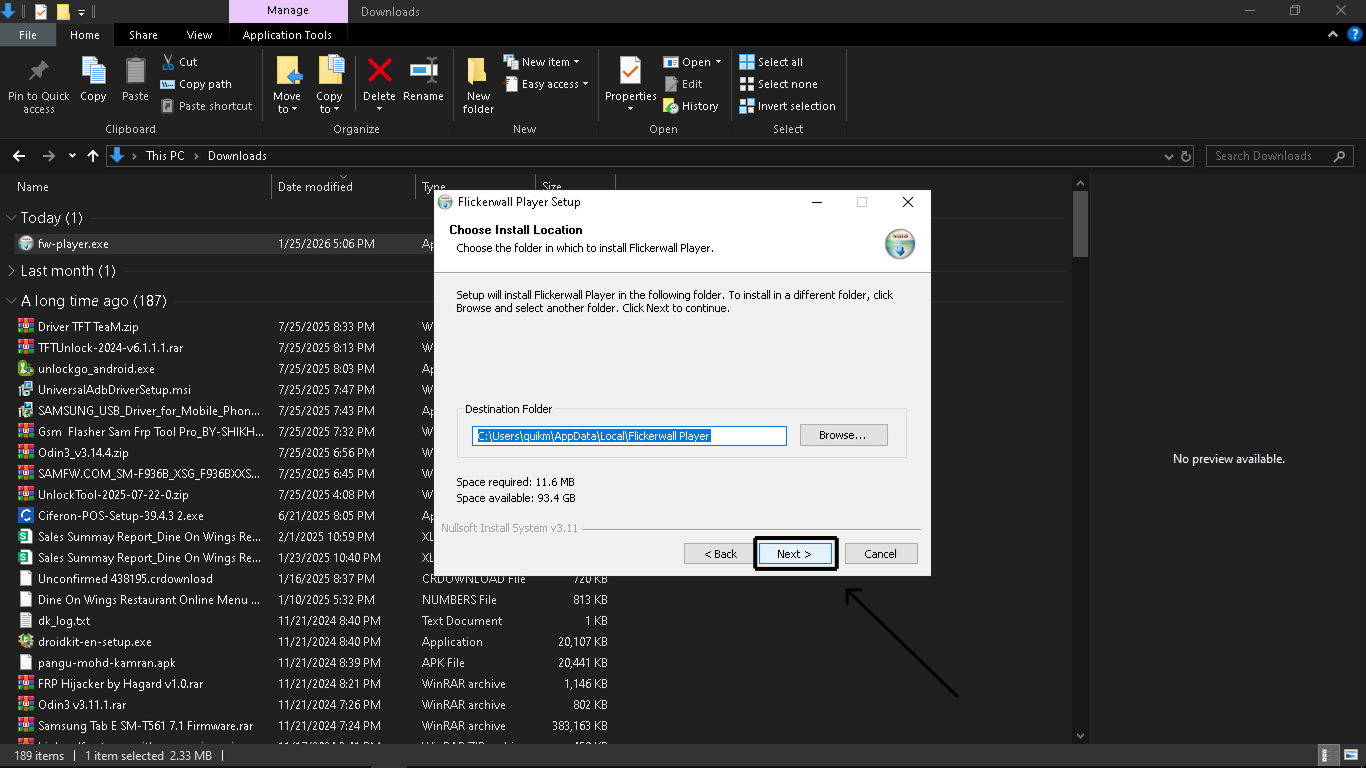The height and width of the screenshot is (768, 1366).
Task: Select the Manage contextual tab
Action: pyautogui.click(x=288, y=11)
